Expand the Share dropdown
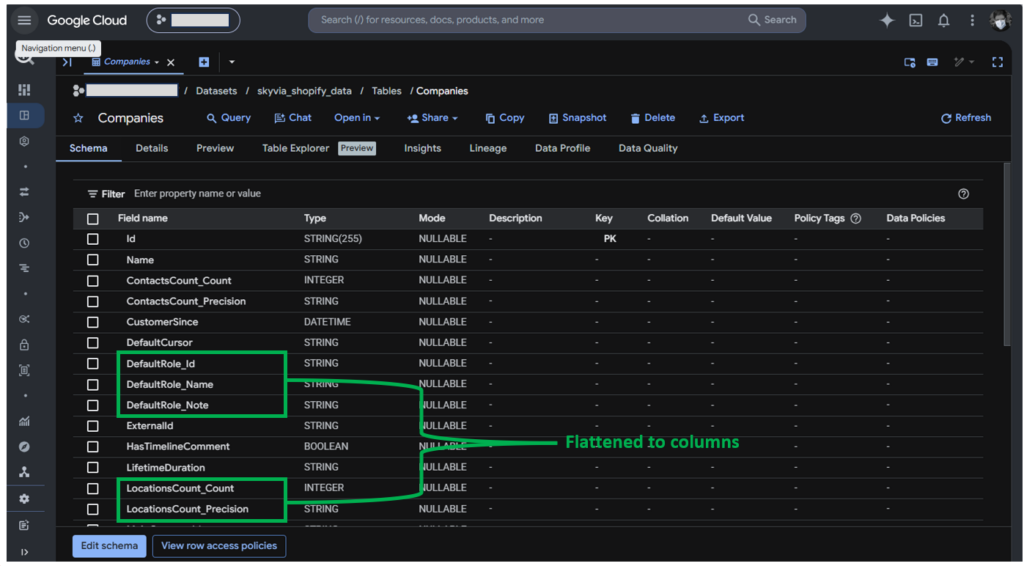Viewport: 1024px width, 566px height. [x=432, y=118]
